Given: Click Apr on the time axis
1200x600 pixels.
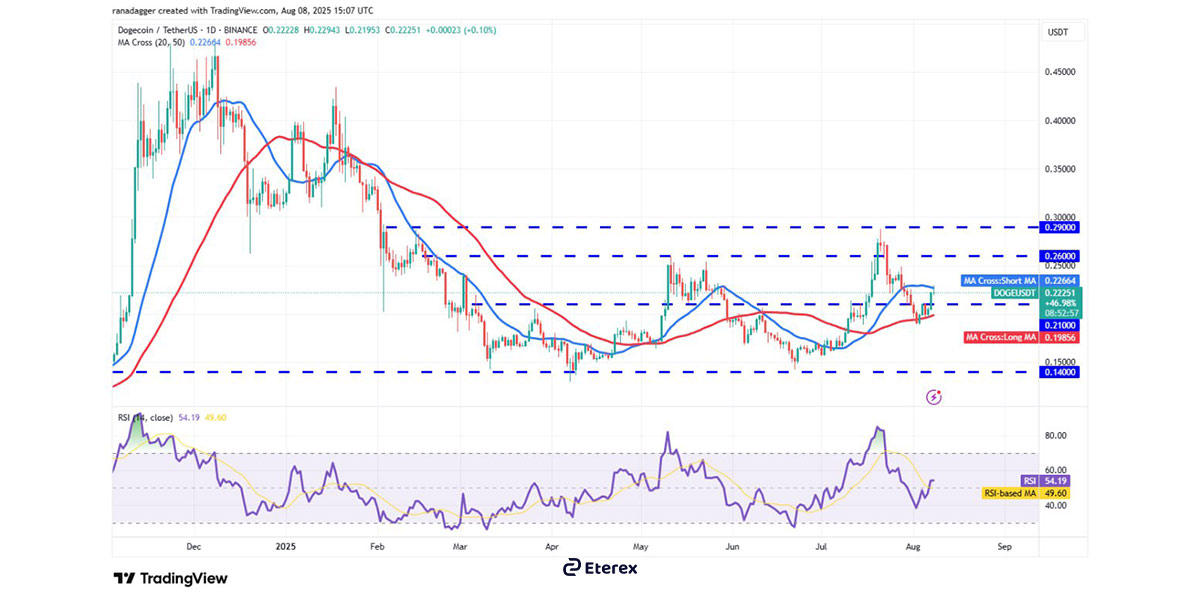Looking at the screenshot, I should click(552, 547).
